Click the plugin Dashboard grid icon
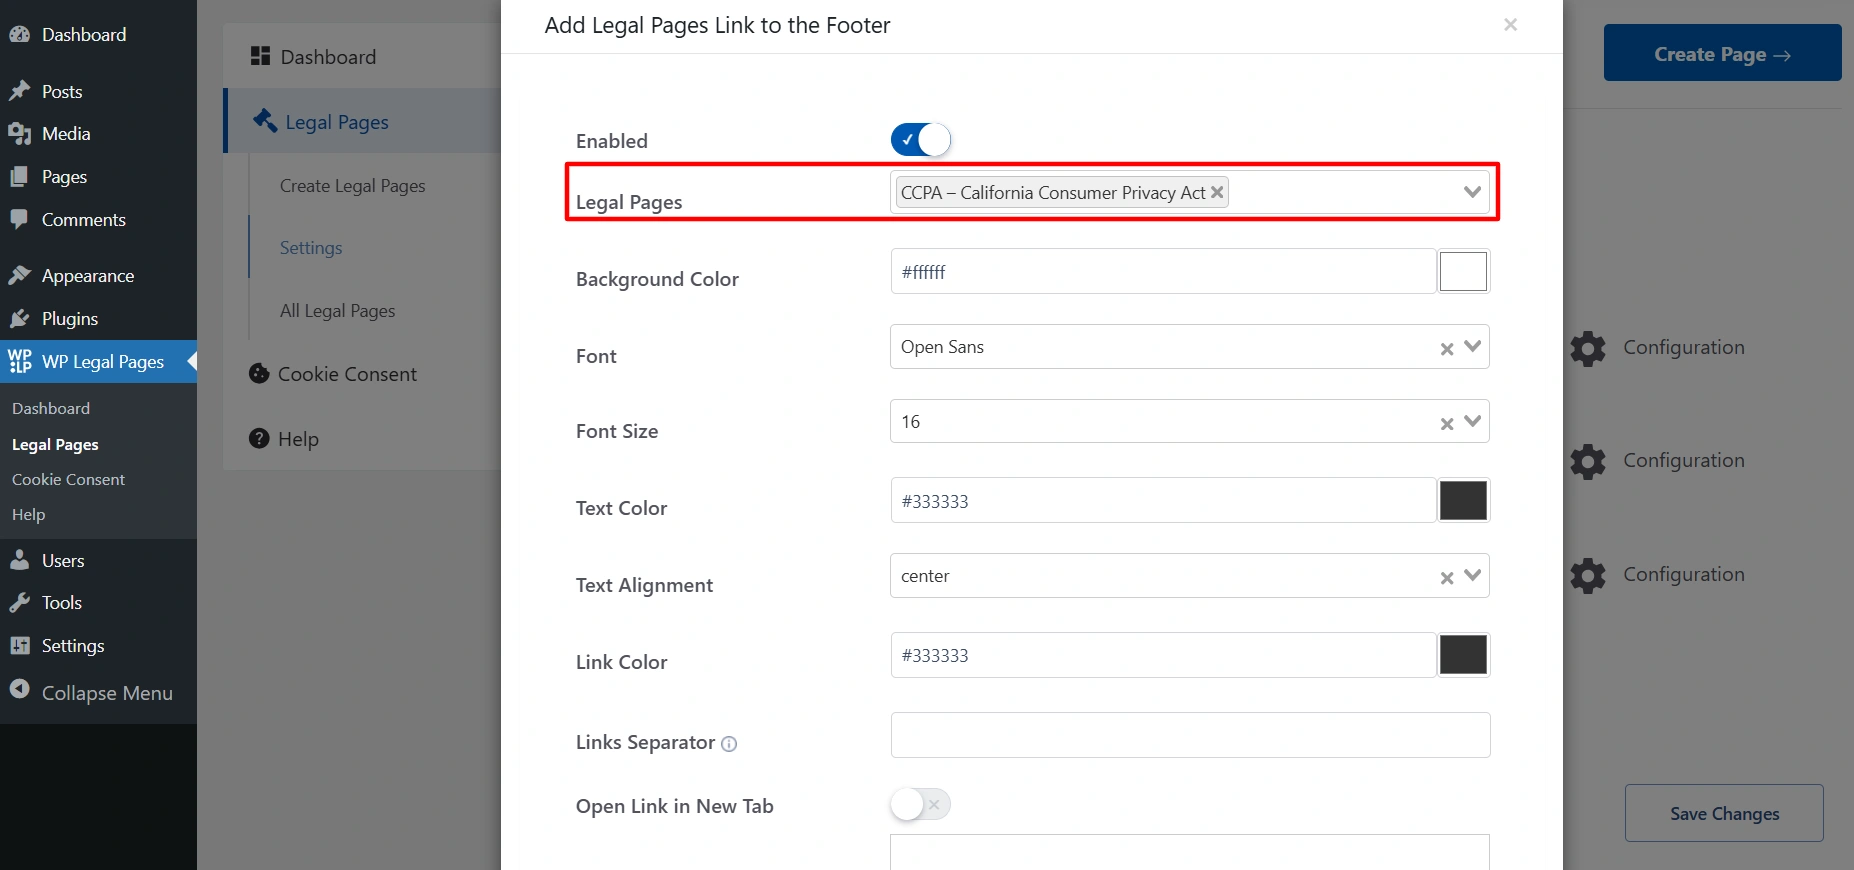 260,56
